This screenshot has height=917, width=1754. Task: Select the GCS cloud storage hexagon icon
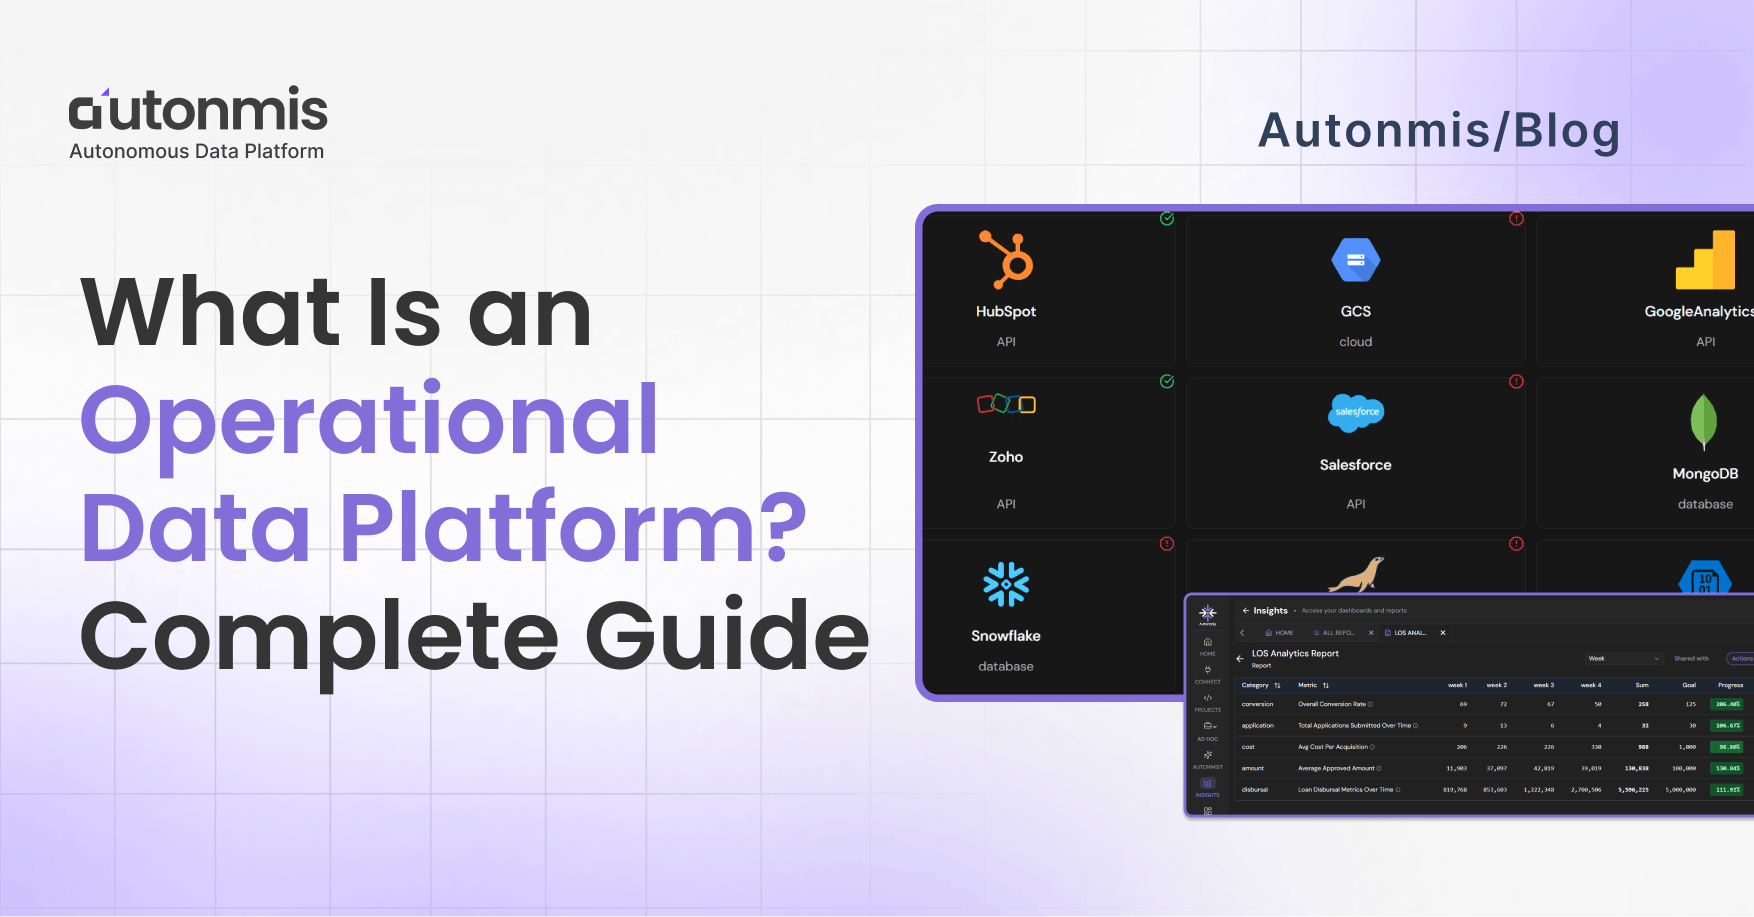click(1355, 260)
